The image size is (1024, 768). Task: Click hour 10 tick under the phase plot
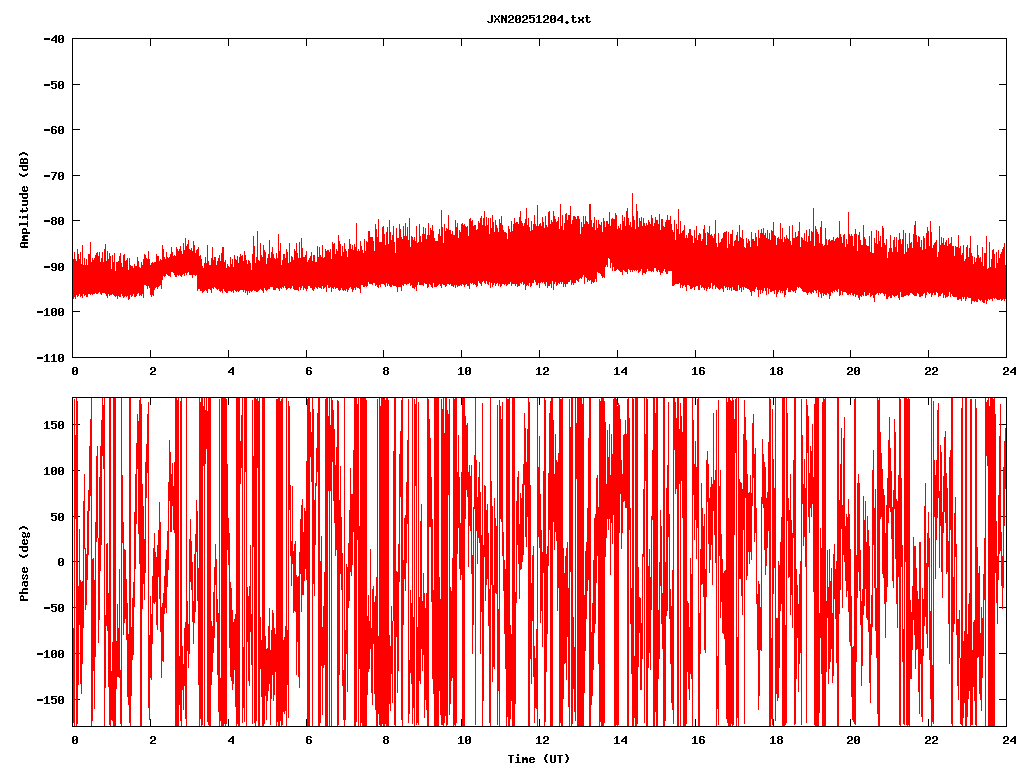tap(462, 740)
